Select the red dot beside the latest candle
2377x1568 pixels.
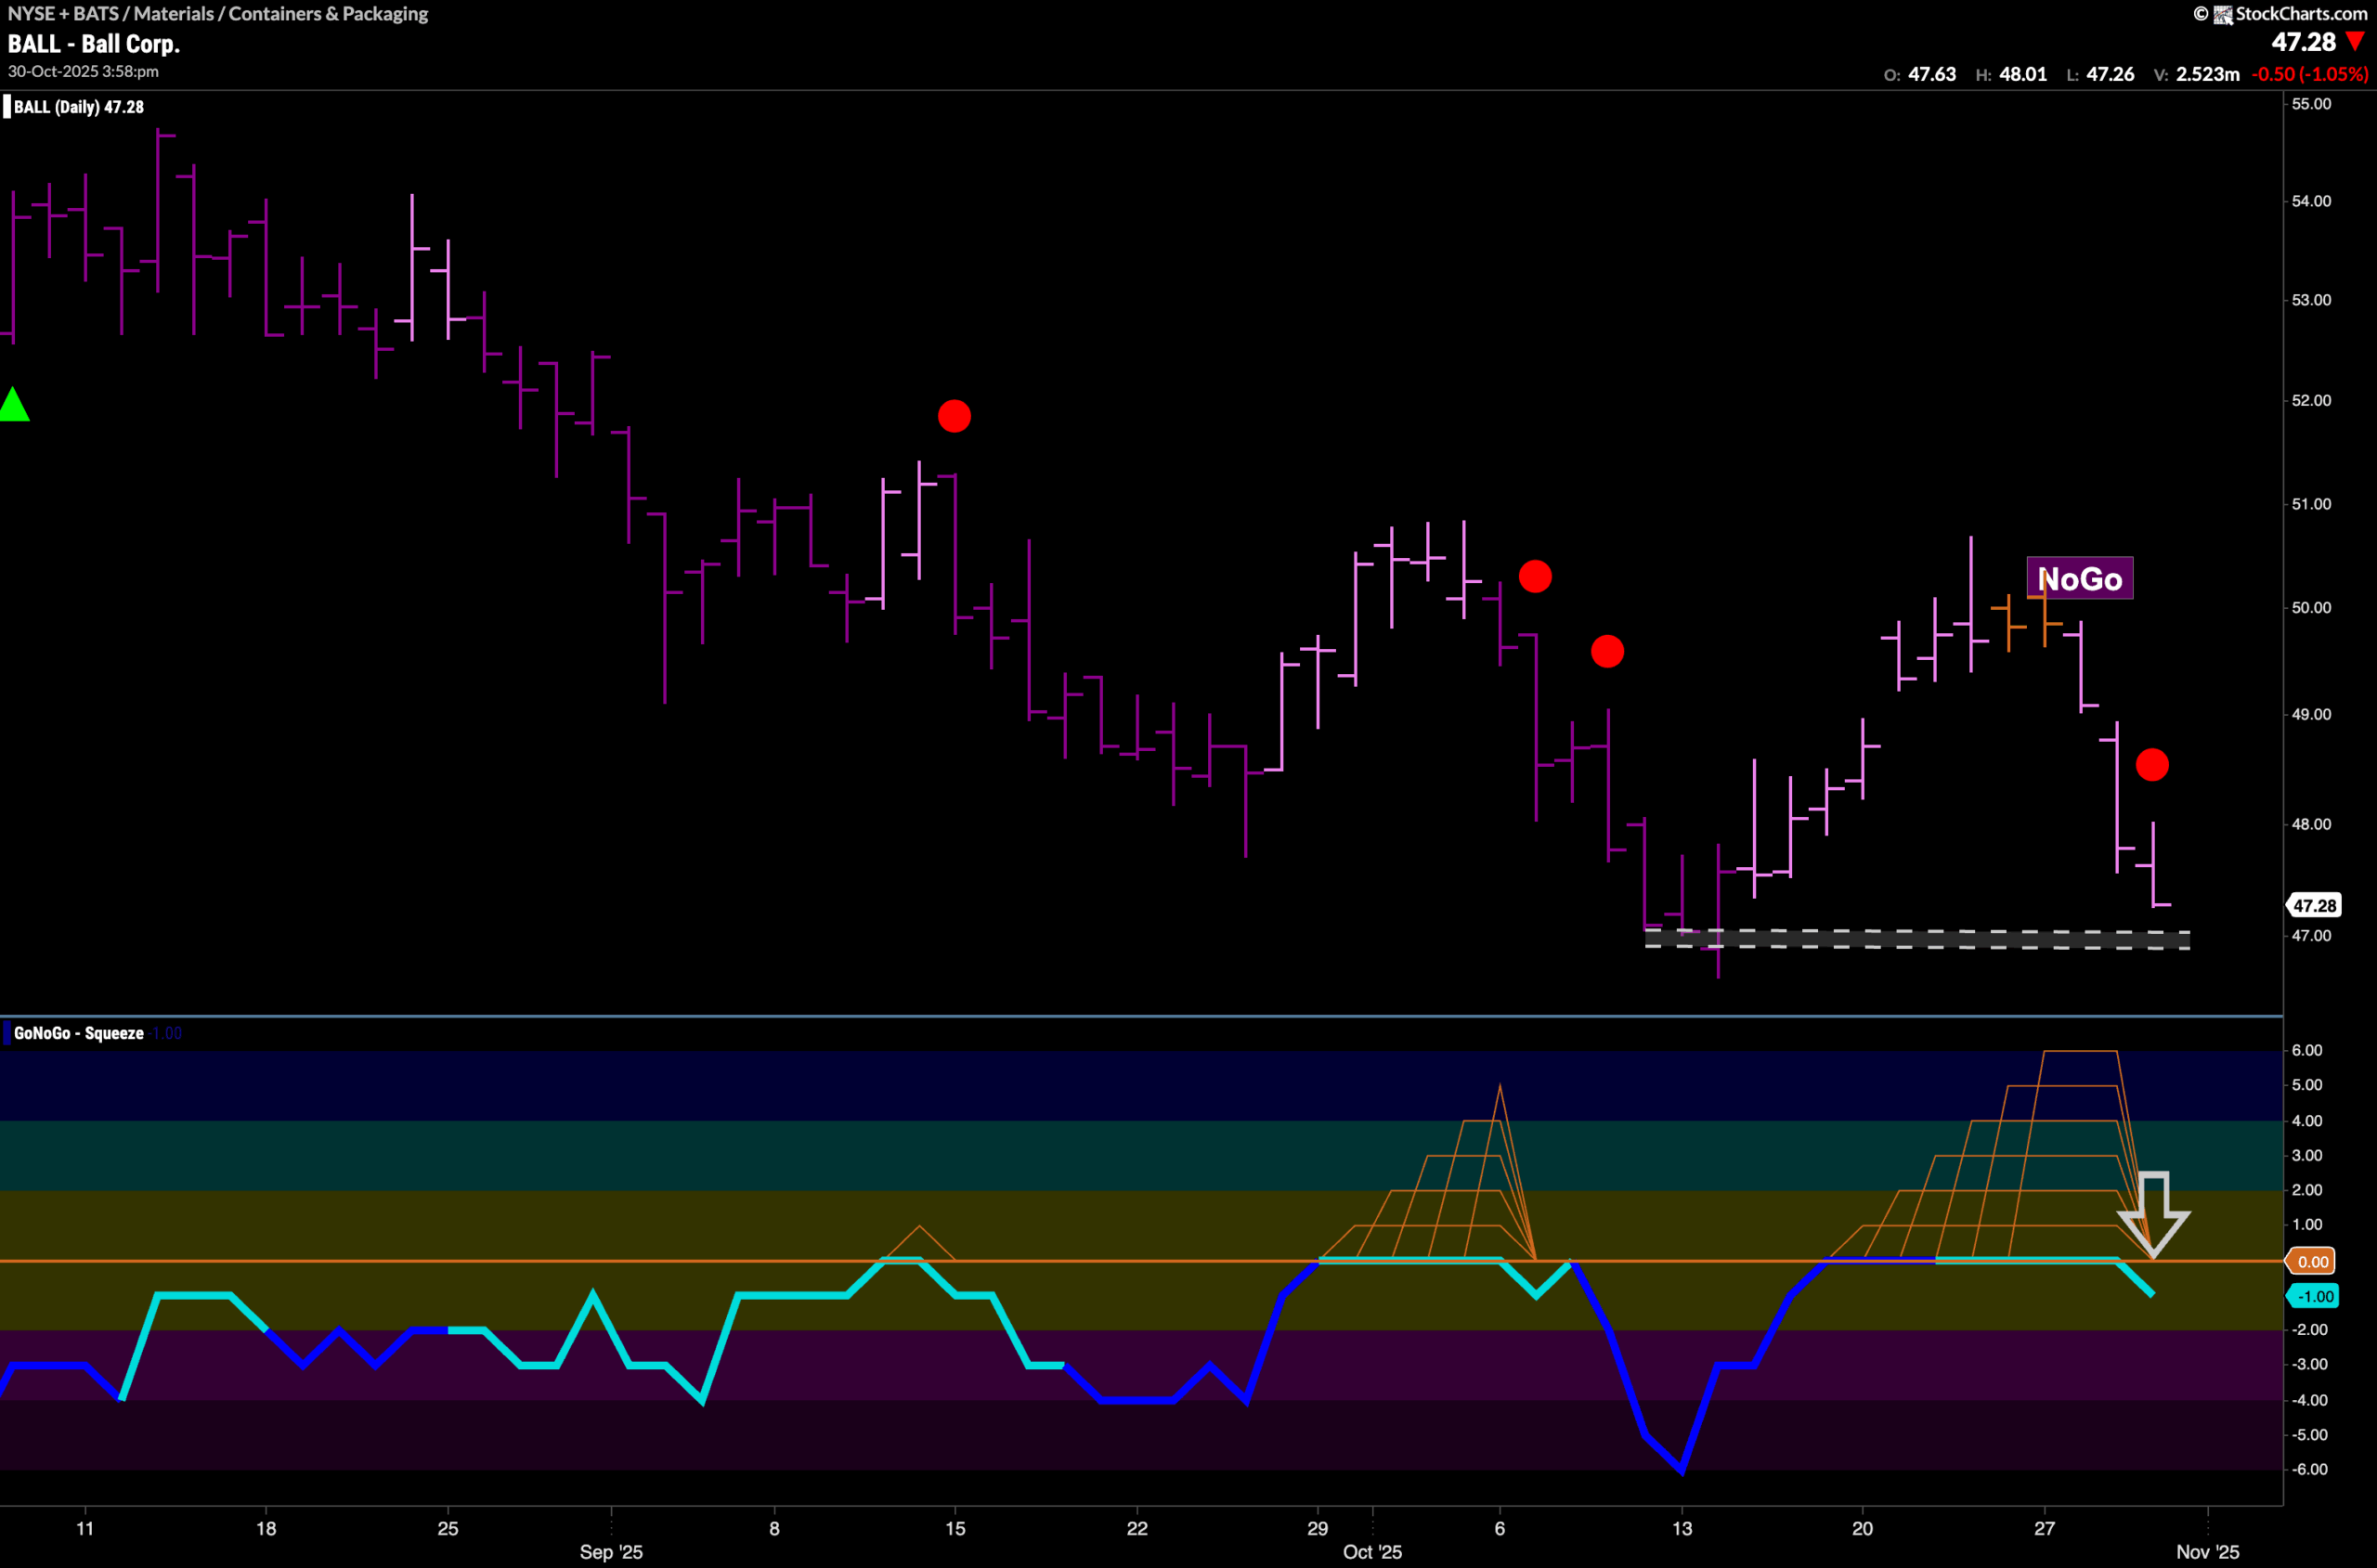tap(2153, 765)
